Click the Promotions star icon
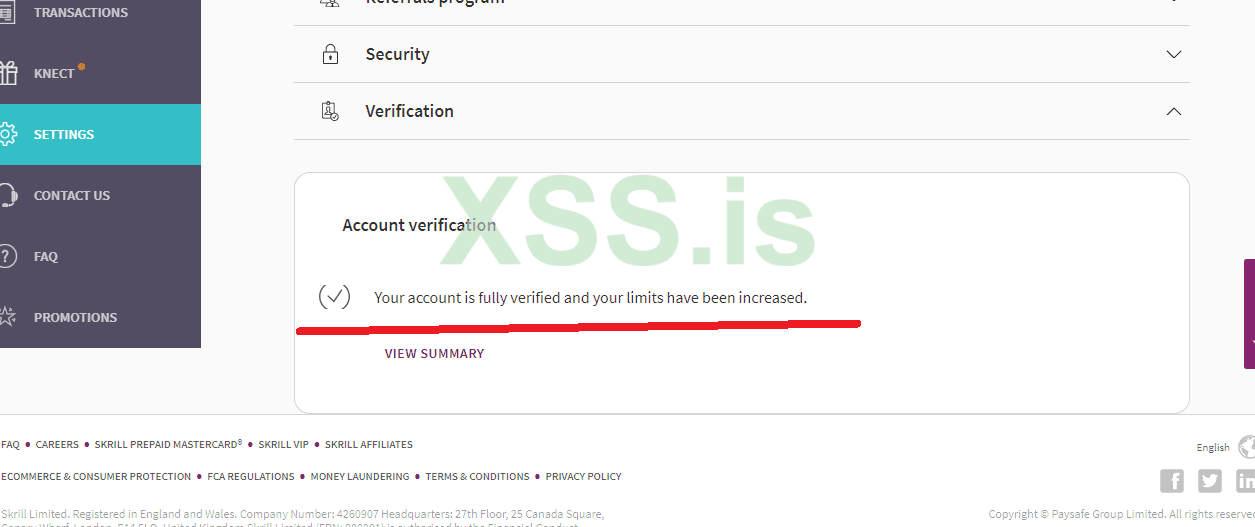 point(8,317)
